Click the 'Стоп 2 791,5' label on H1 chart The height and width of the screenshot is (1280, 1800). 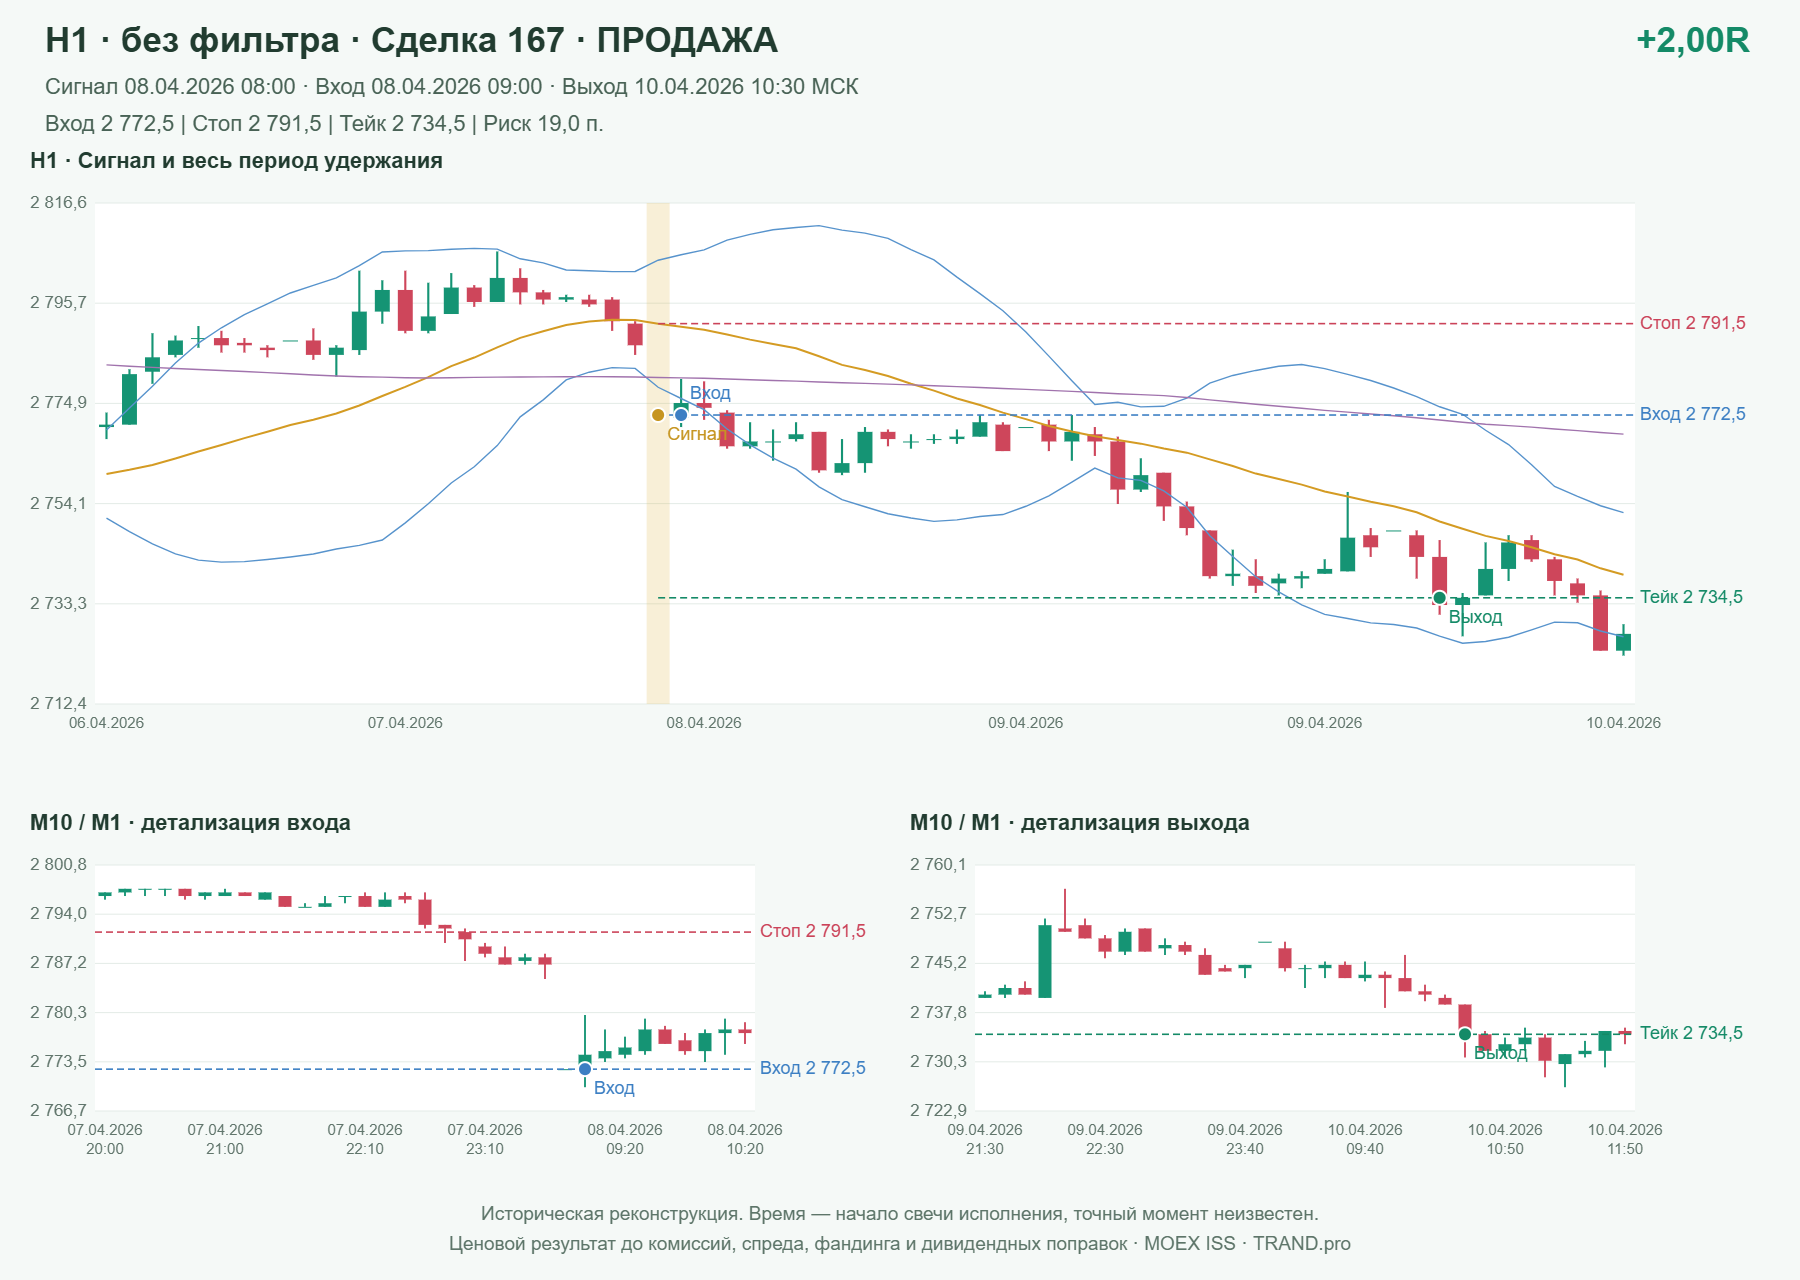pos(1693,323)
